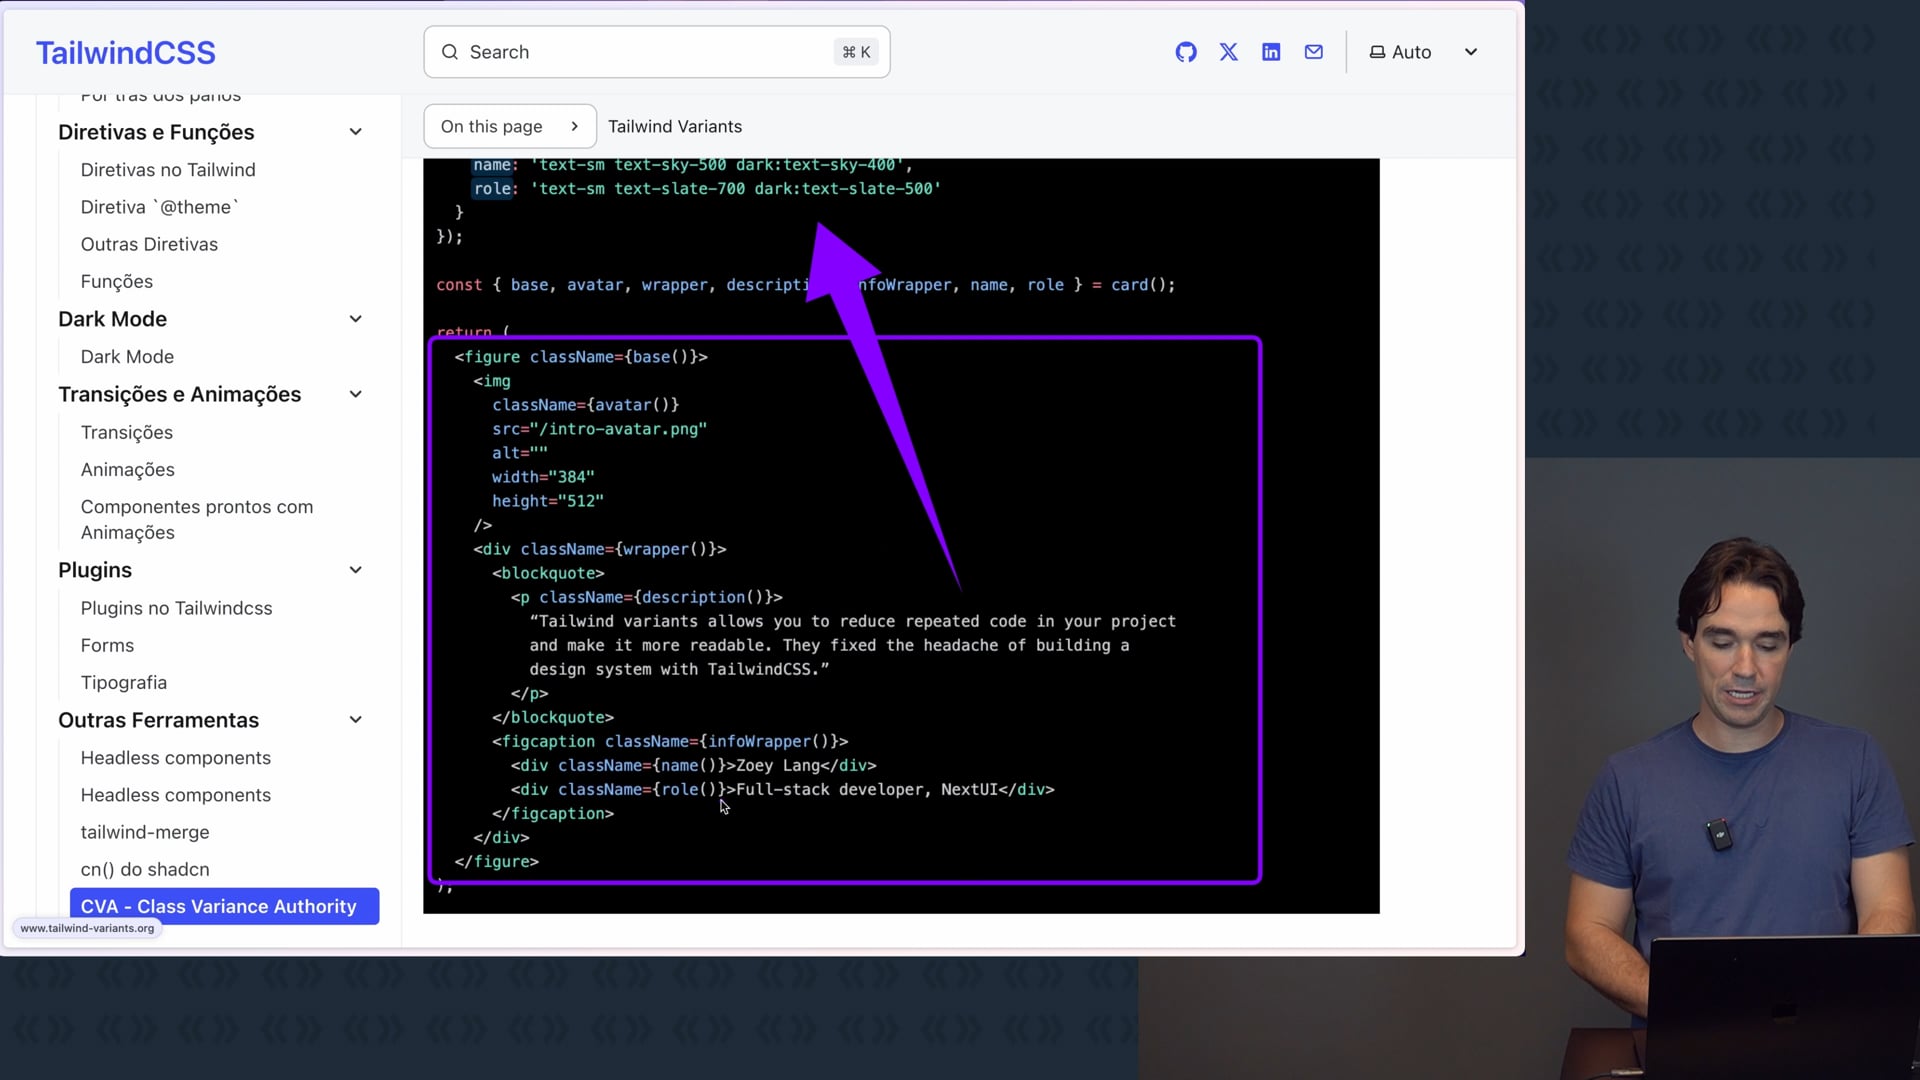This screenshot has width=1920, height=1080.
Task: Open the X (Twitter) icon link
Action: point(1229,52)
